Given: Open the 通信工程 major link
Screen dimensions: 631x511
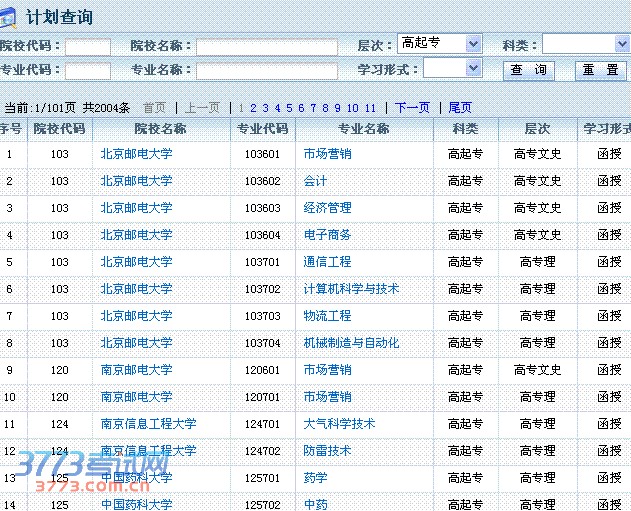Looking at the screenshot, I should click(327, 262).
